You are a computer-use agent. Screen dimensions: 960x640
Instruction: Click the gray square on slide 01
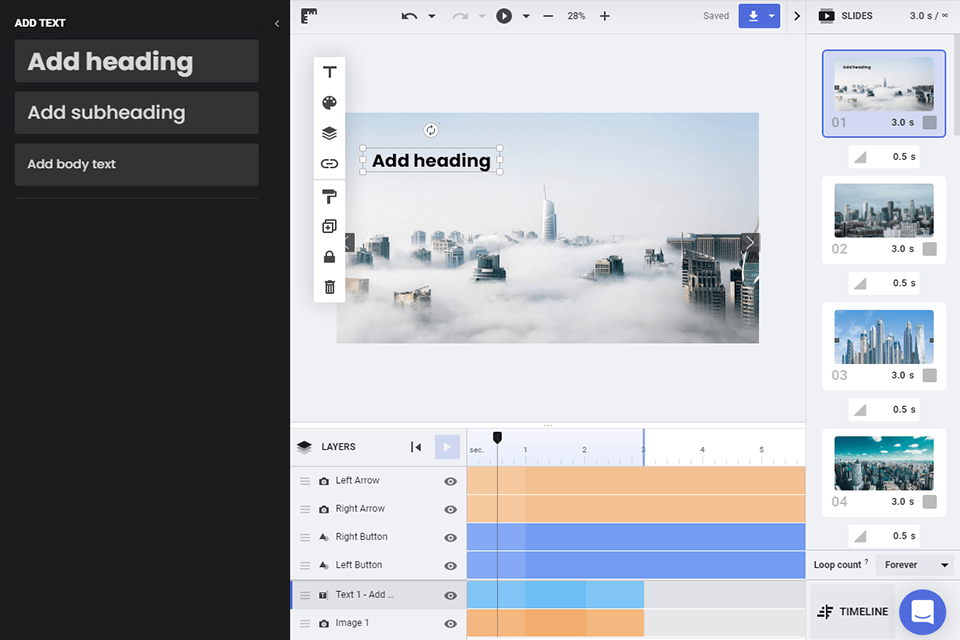coord(929,122)
